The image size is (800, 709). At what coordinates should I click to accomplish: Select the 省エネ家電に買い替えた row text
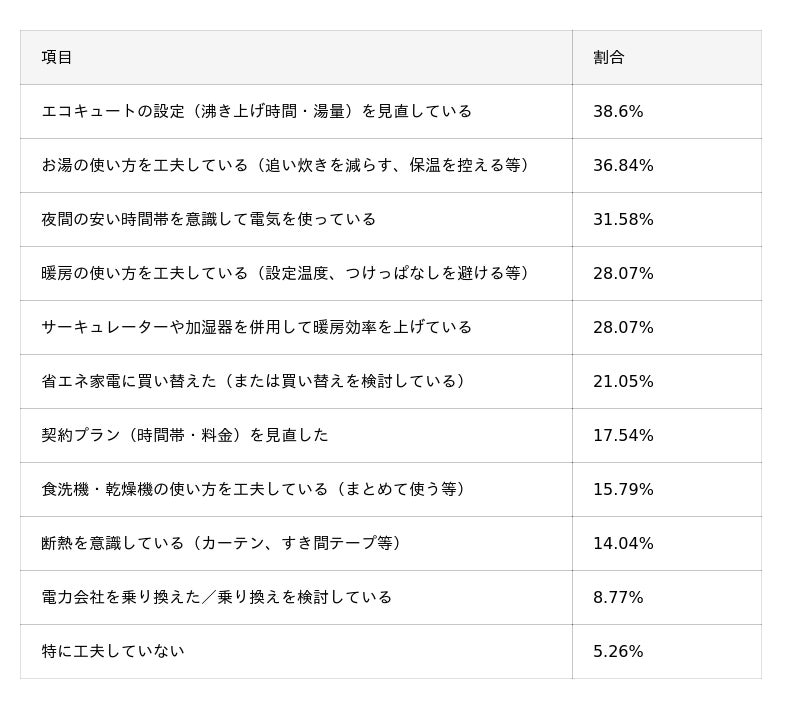point(253,381)
